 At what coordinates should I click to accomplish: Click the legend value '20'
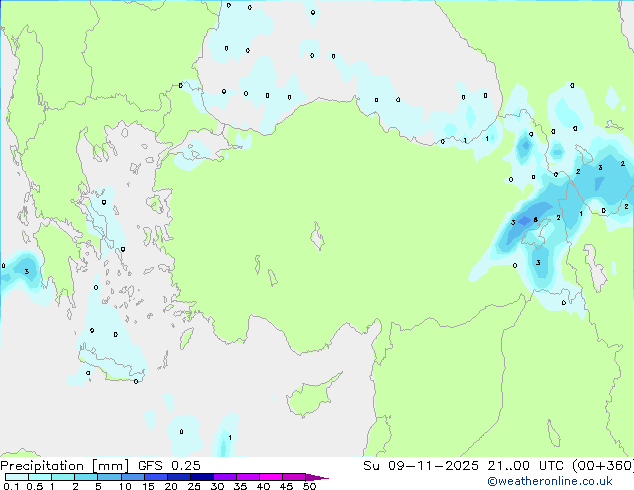click(171, 486)
